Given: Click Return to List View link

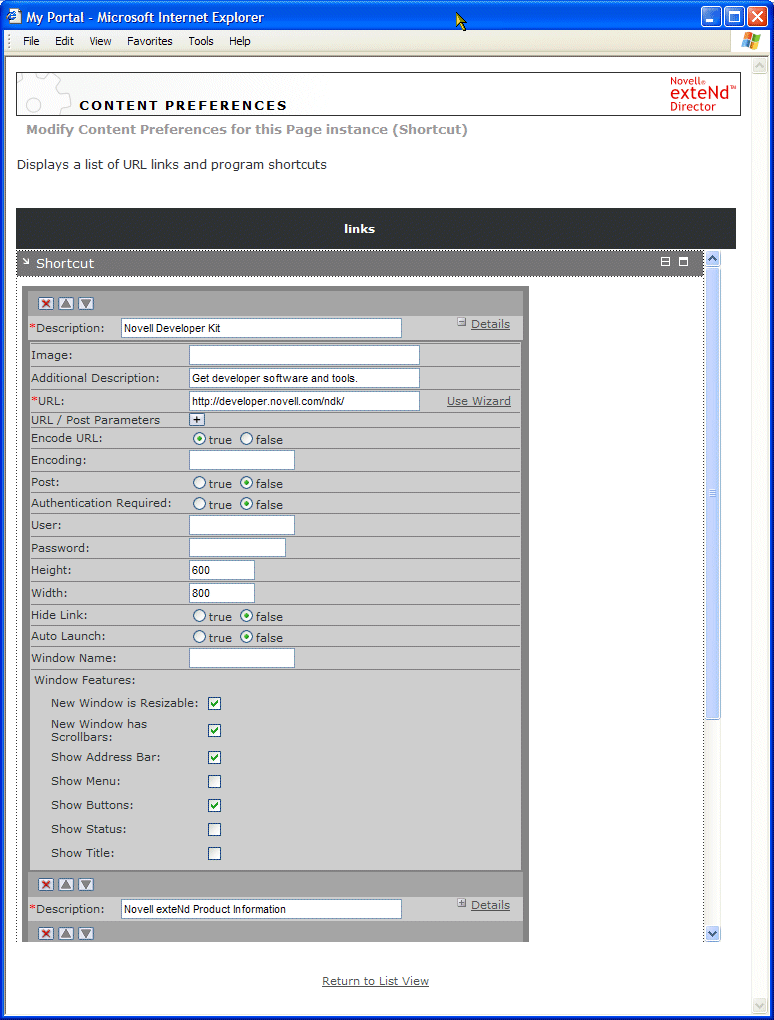Looking at the screenshot, I should (375, 981).
